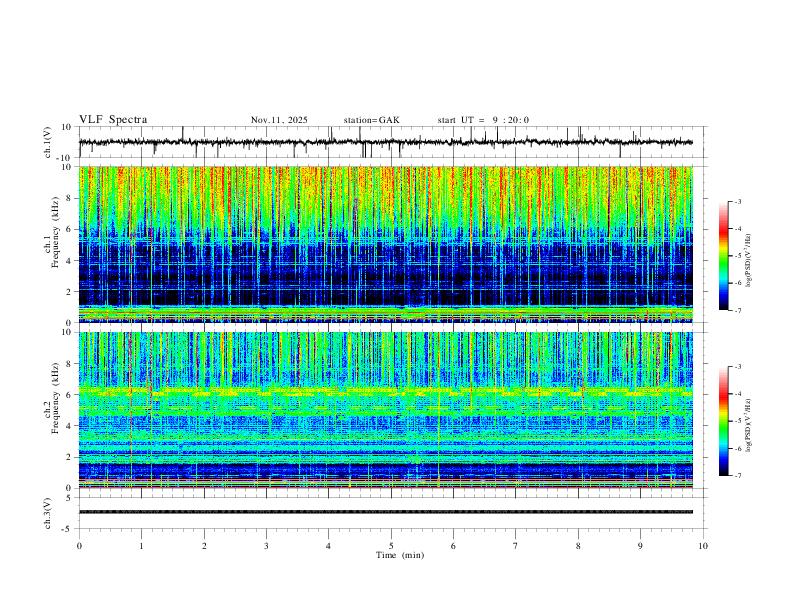Click the "5" tick on ch.3(V) axis
792x612 pixels.
point(70,498)
